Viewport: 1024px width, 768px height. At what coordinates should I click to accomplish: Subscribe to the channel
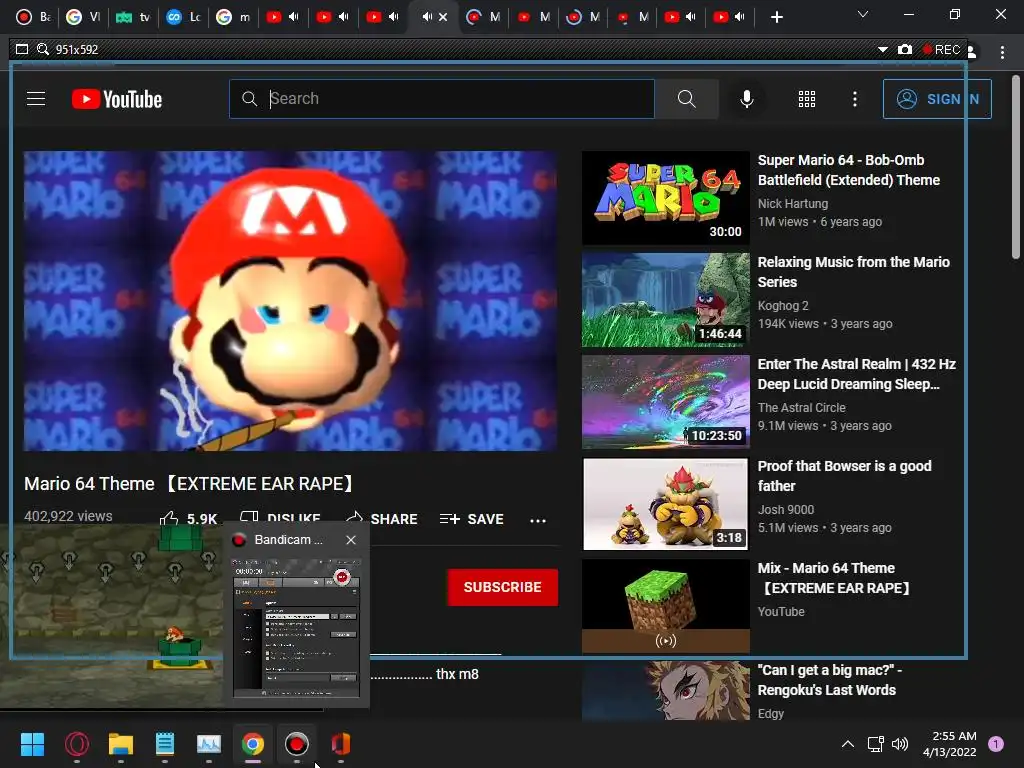tap(502, 586)
